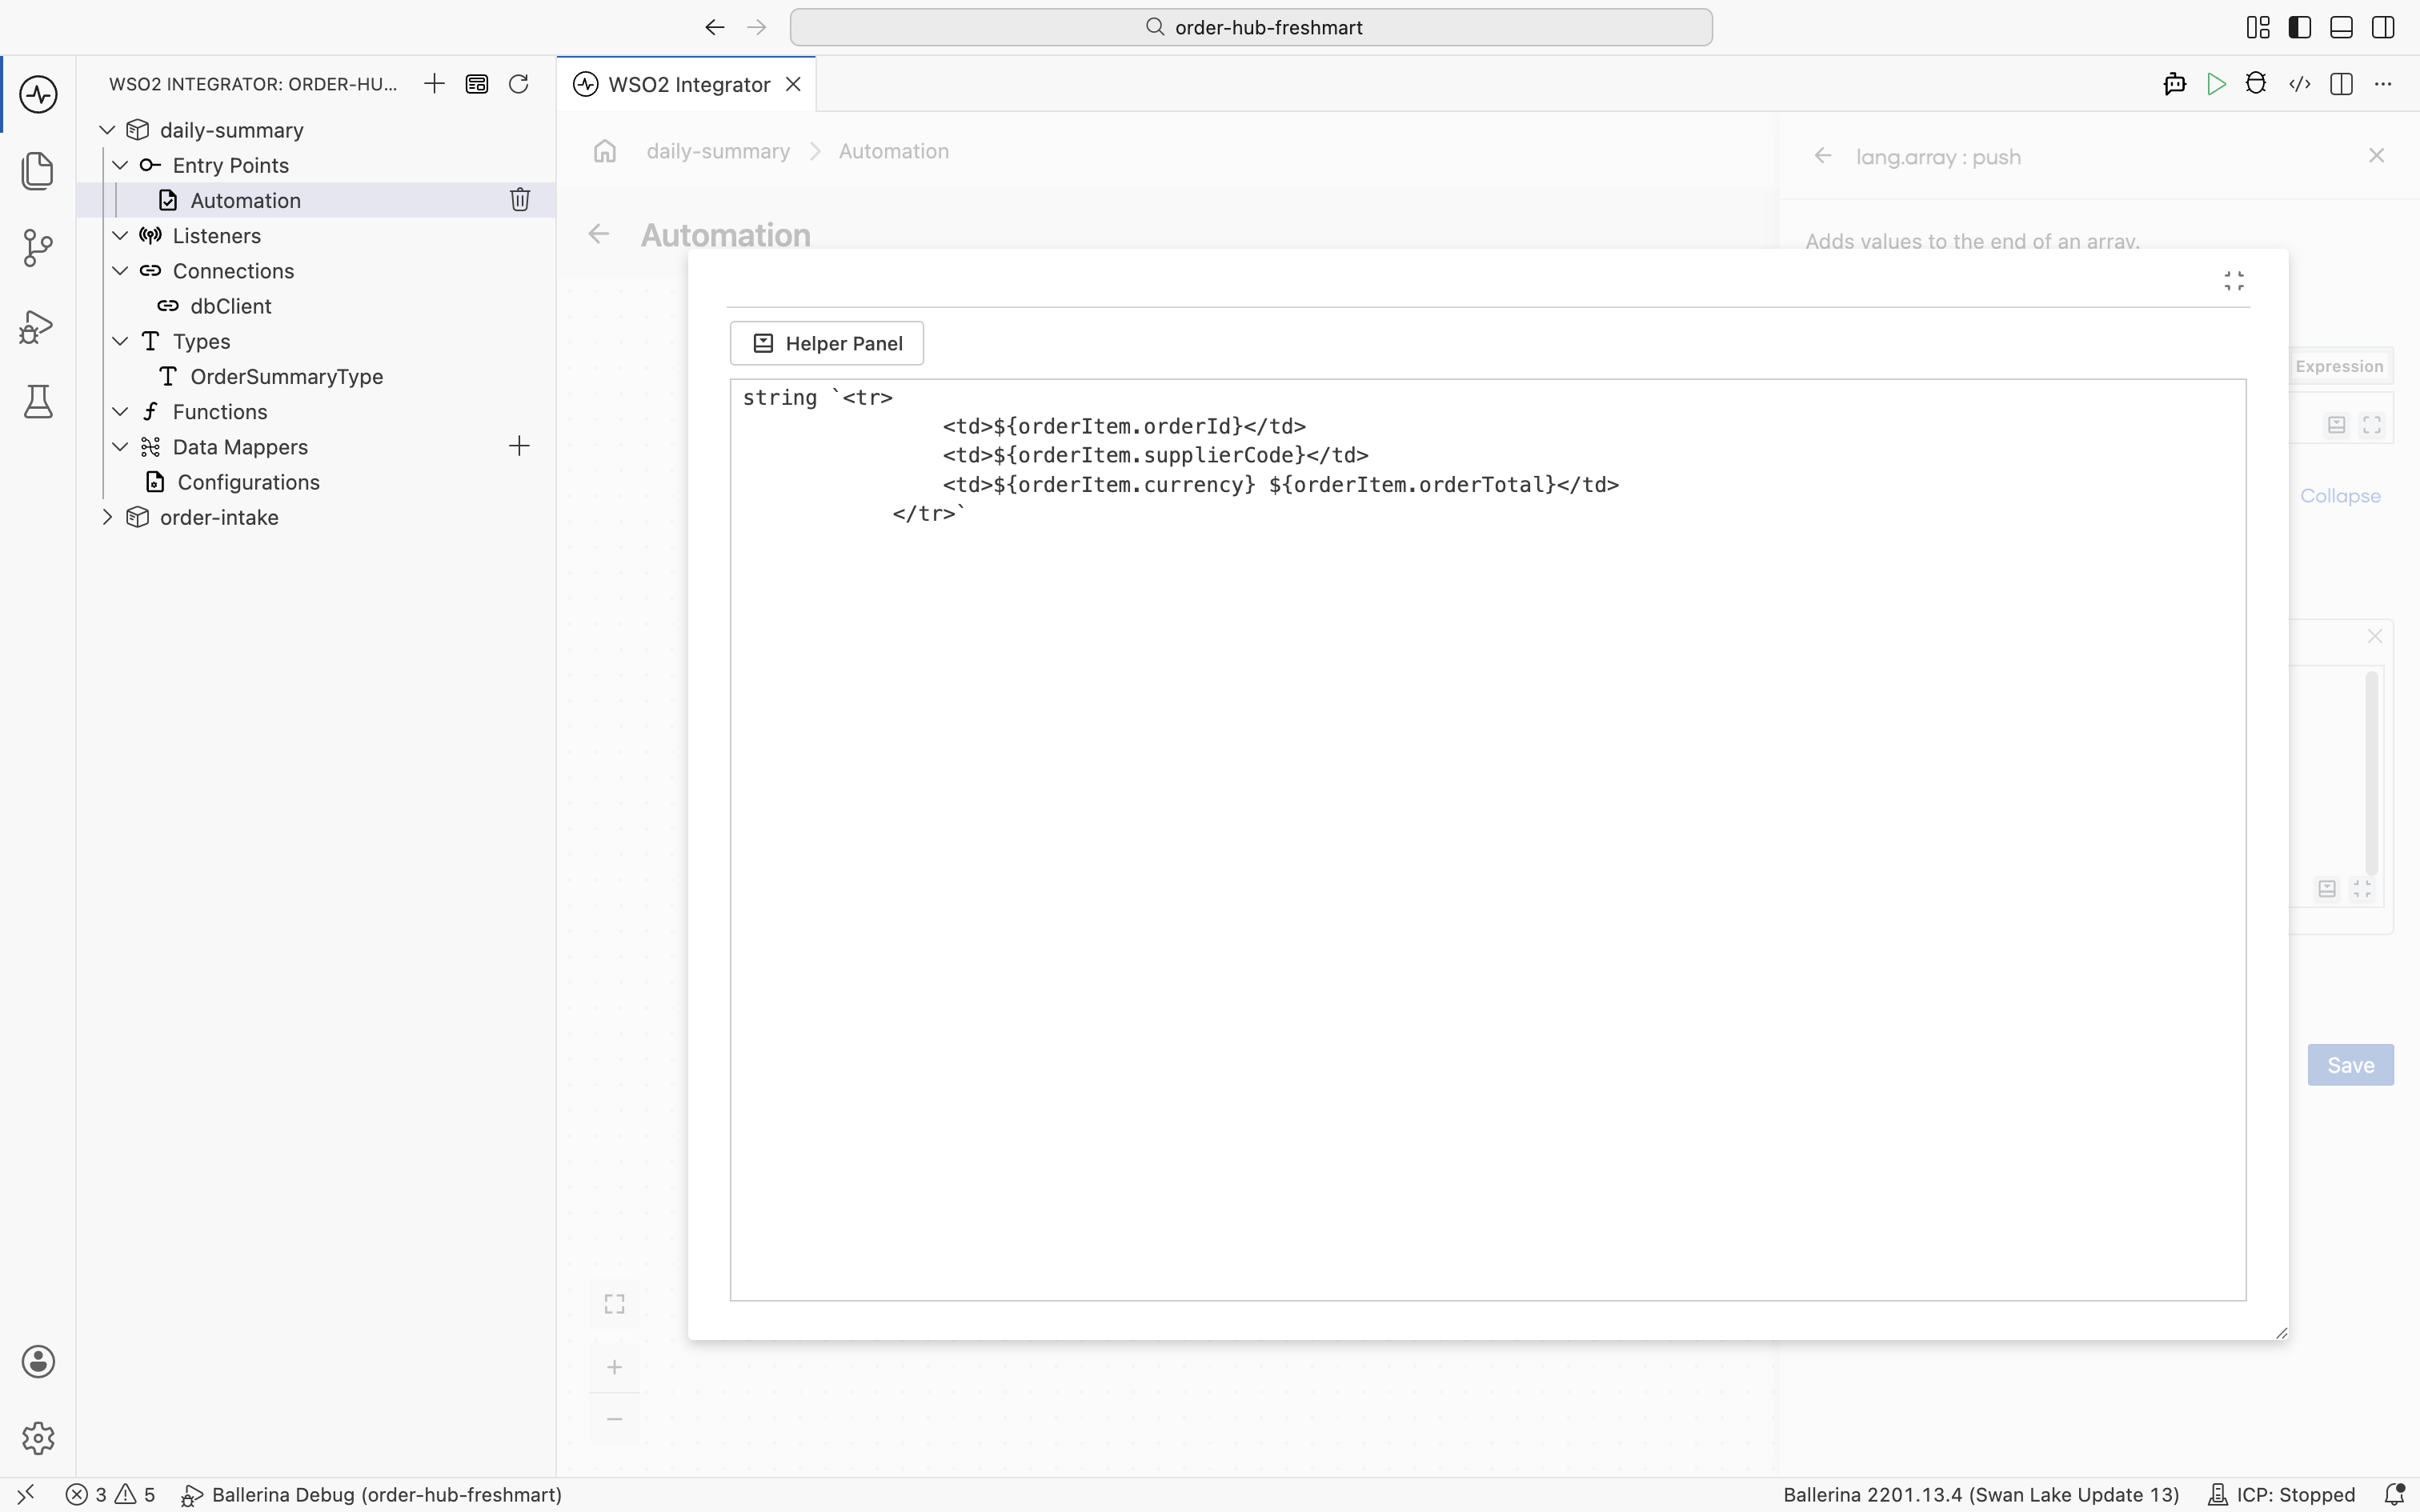Collapse the Connections tree section
Image resolution: width=2420 pixels, height=1512 pixels.
(x=120, y=271)
